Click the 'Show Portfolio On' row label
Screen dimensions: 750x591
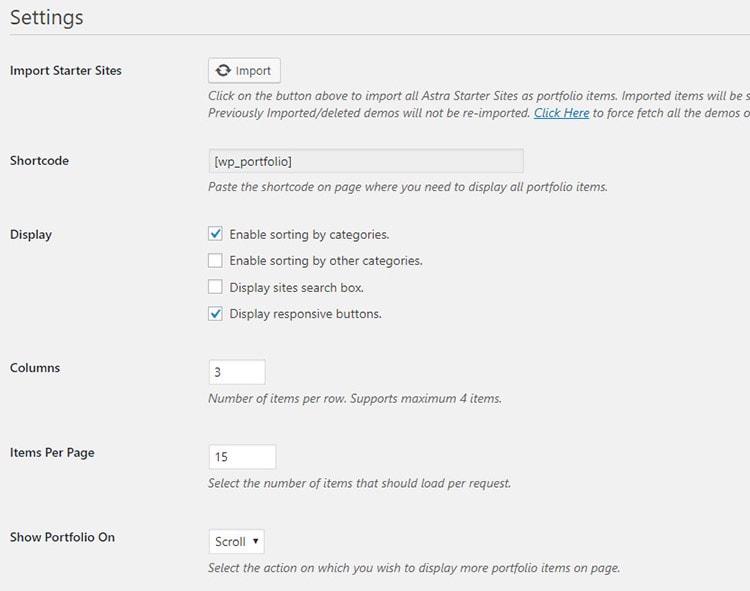coord(62,538)
